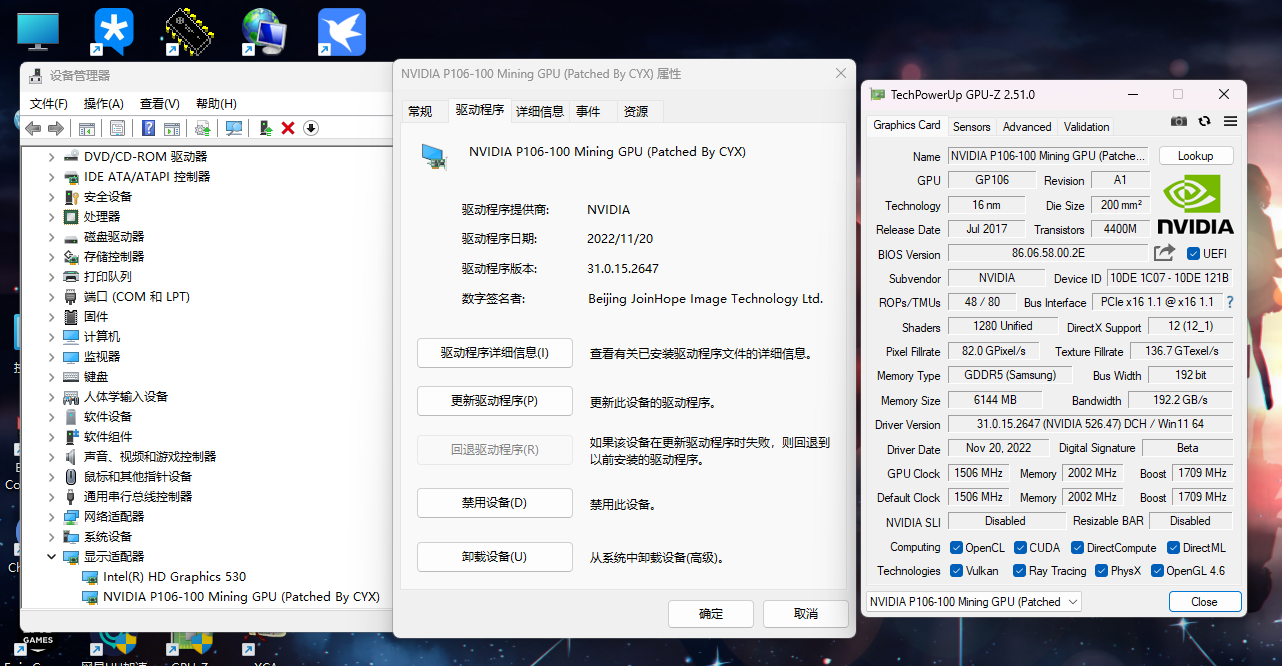This screenshot has height=666, width=1282.
Task: Toggle the UEFI checkbox
Action: point(1193,254)
